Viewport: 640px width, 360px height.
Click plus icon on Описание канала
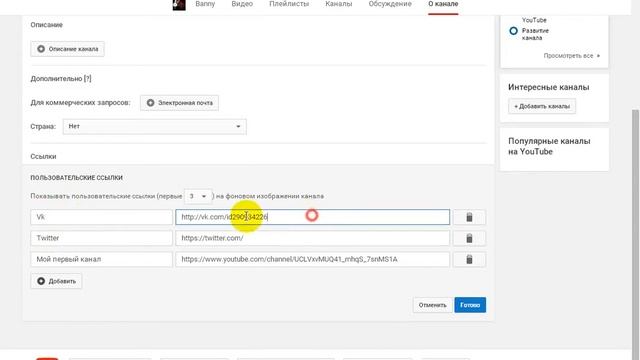[x=41, y=49]
